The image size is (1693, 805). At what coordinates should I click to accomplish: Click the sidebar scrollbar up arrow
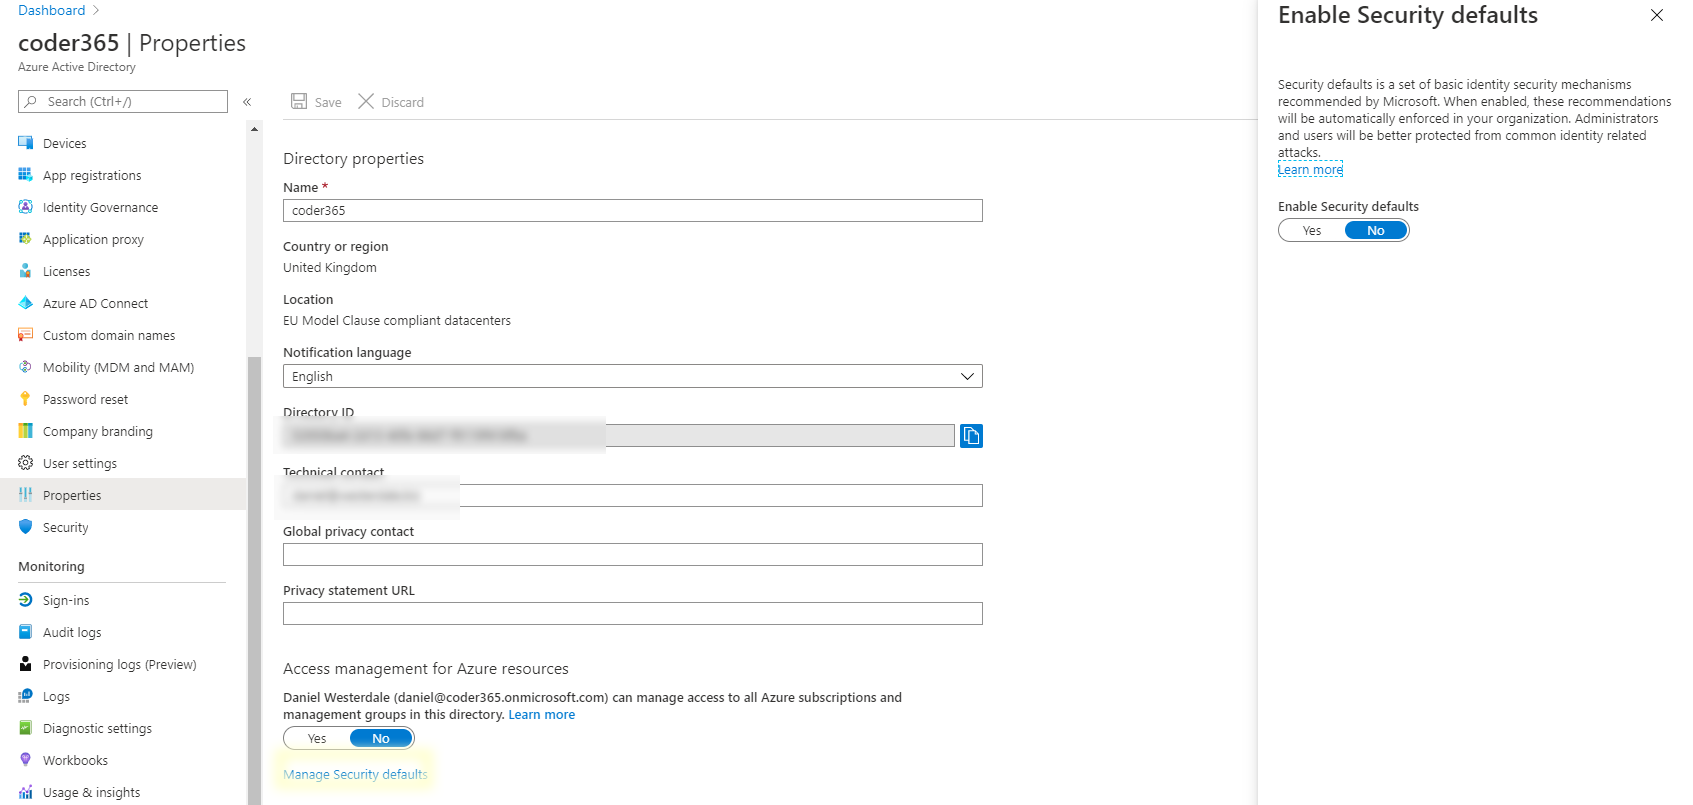254,129
